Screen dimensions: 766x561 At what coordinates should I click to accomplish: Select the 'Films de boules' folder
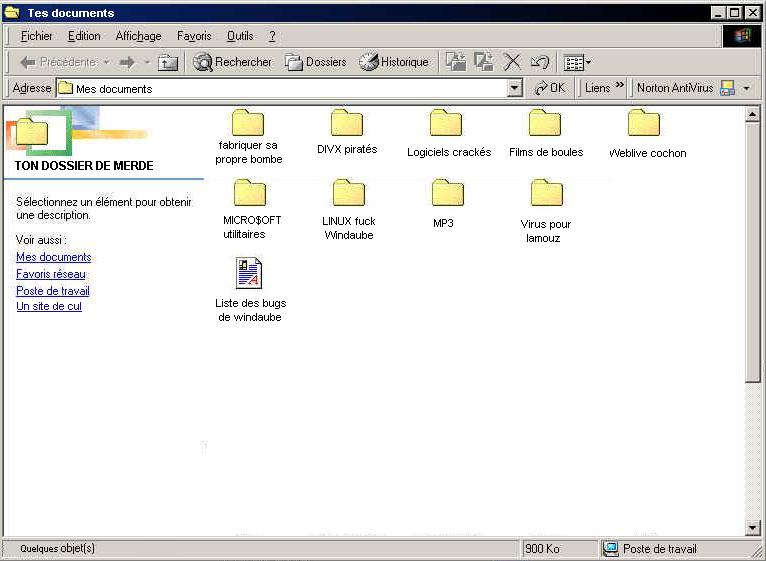pos(546,133)
